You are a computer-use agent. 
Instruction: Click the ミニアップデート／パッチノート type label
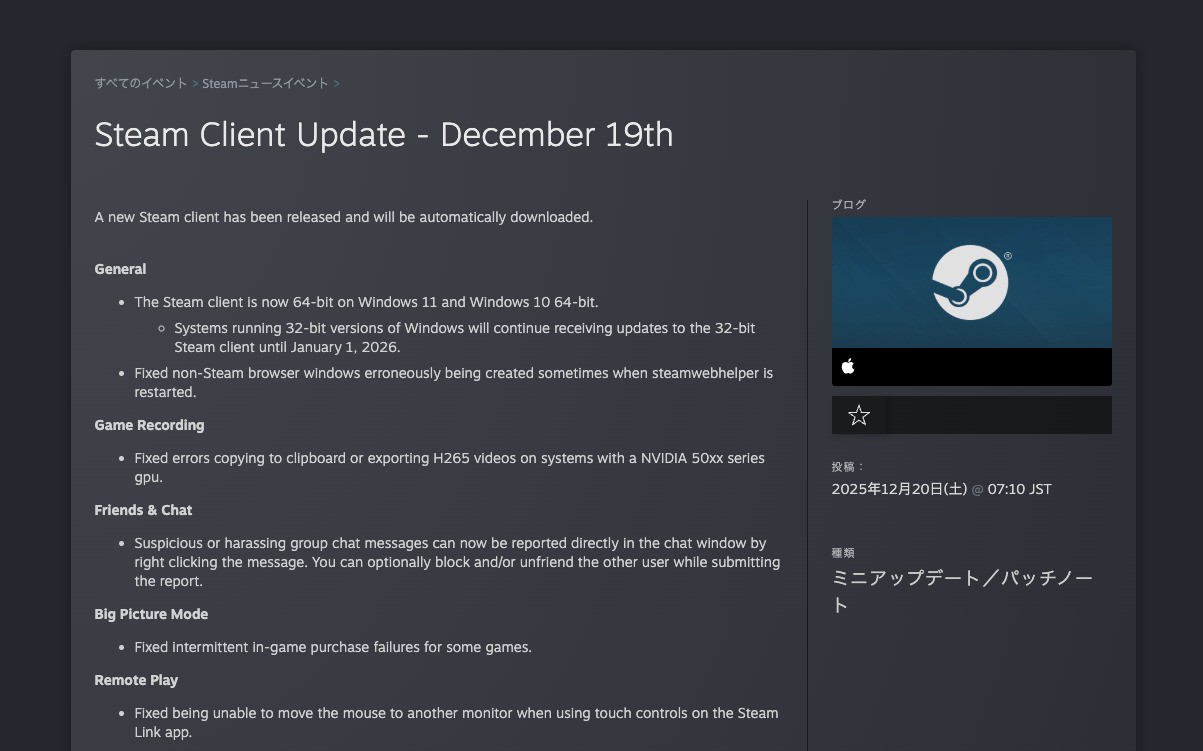(x=962, y=591)
